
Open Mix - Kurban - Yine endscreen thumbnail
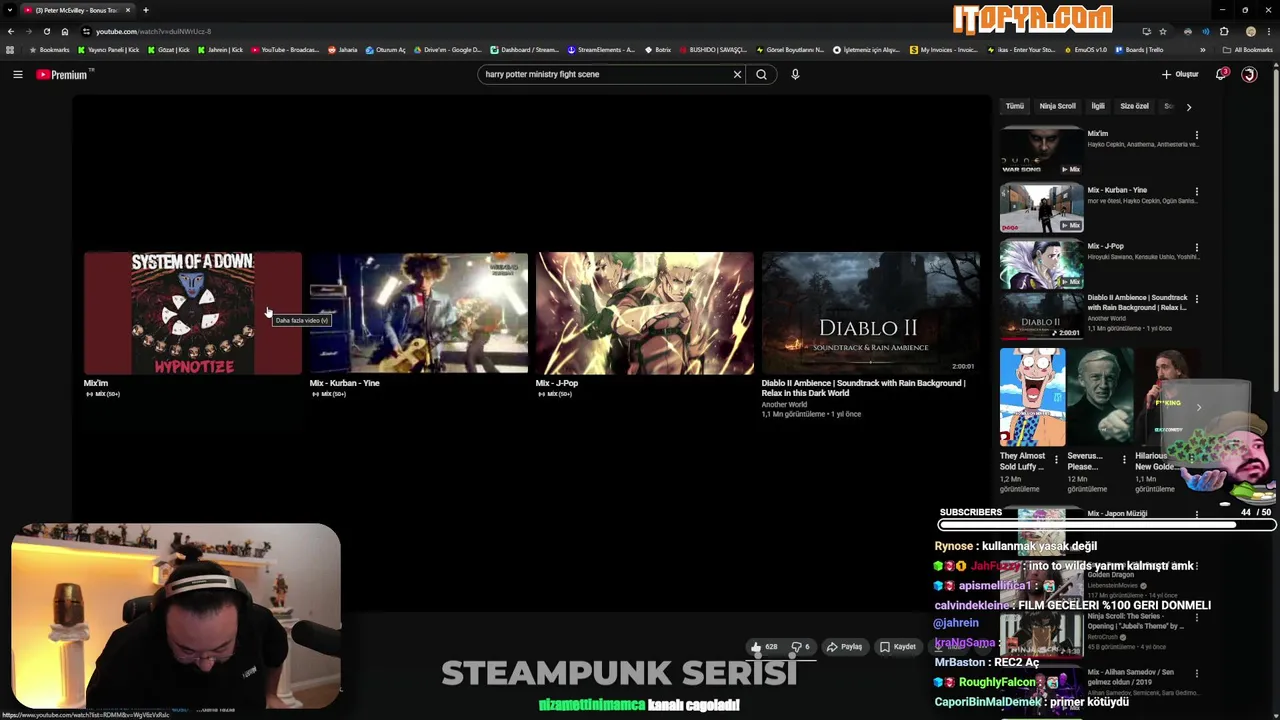pyautogui.click(x=419, y=313)
